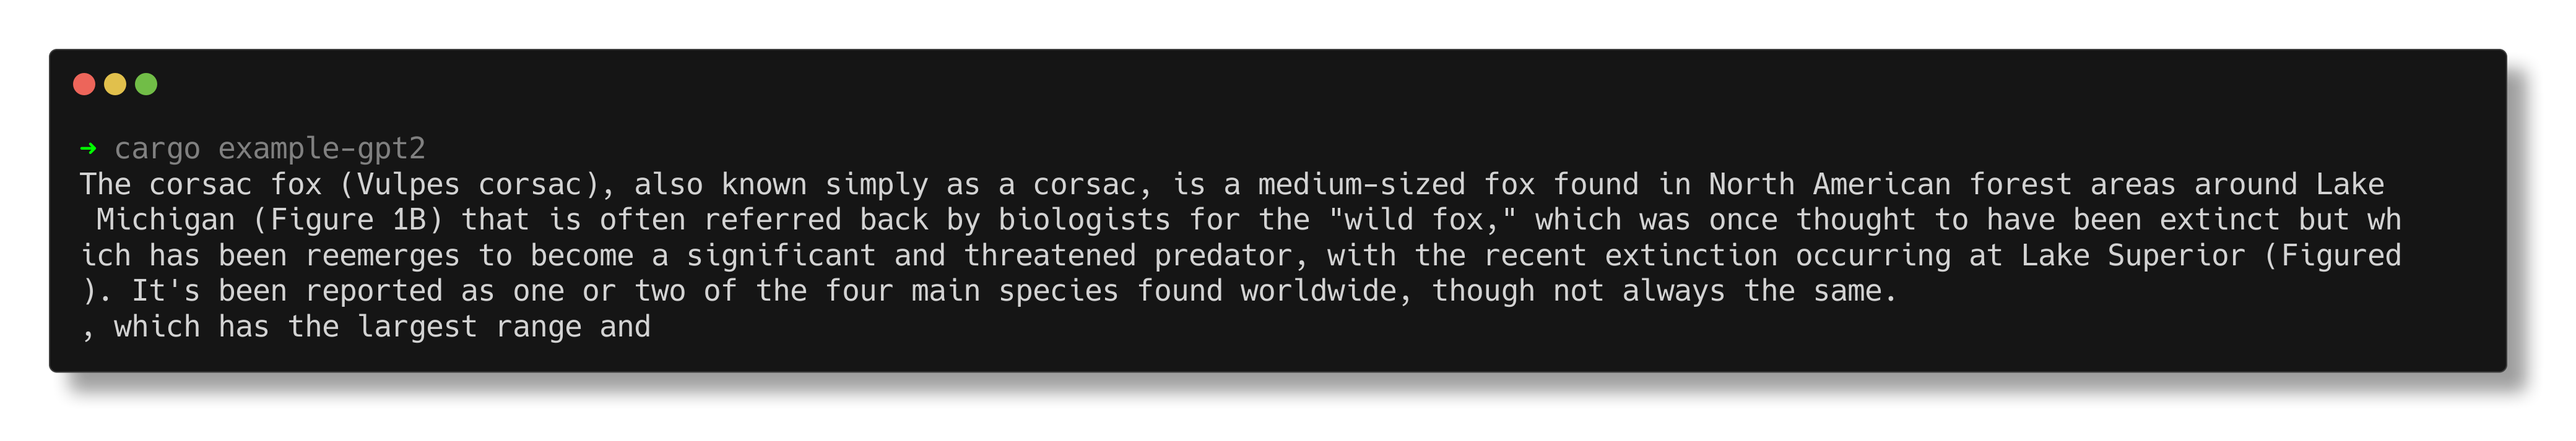Click the red close window button
The height and width of the screenshot is (441, 2576).
pos(84,84)
